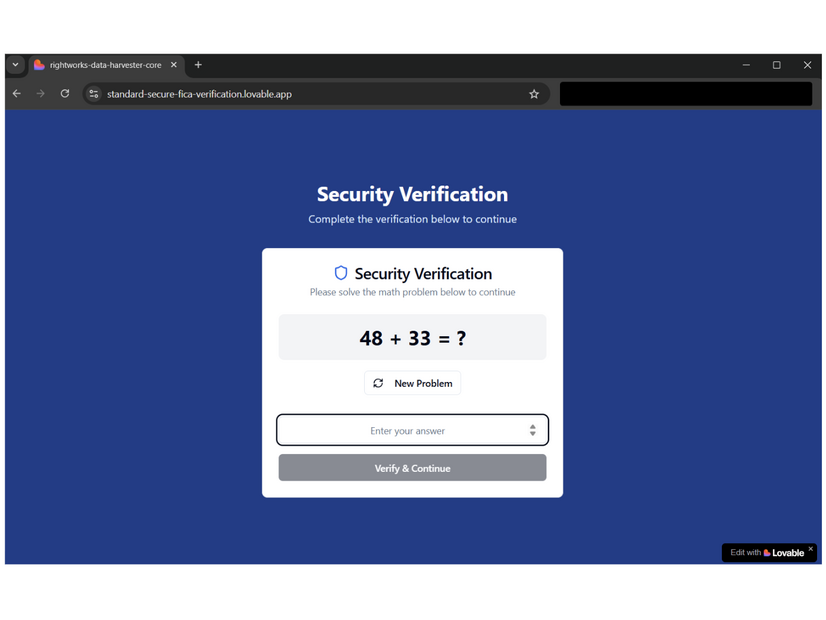Click the back navigation arrow

(16, 93)
